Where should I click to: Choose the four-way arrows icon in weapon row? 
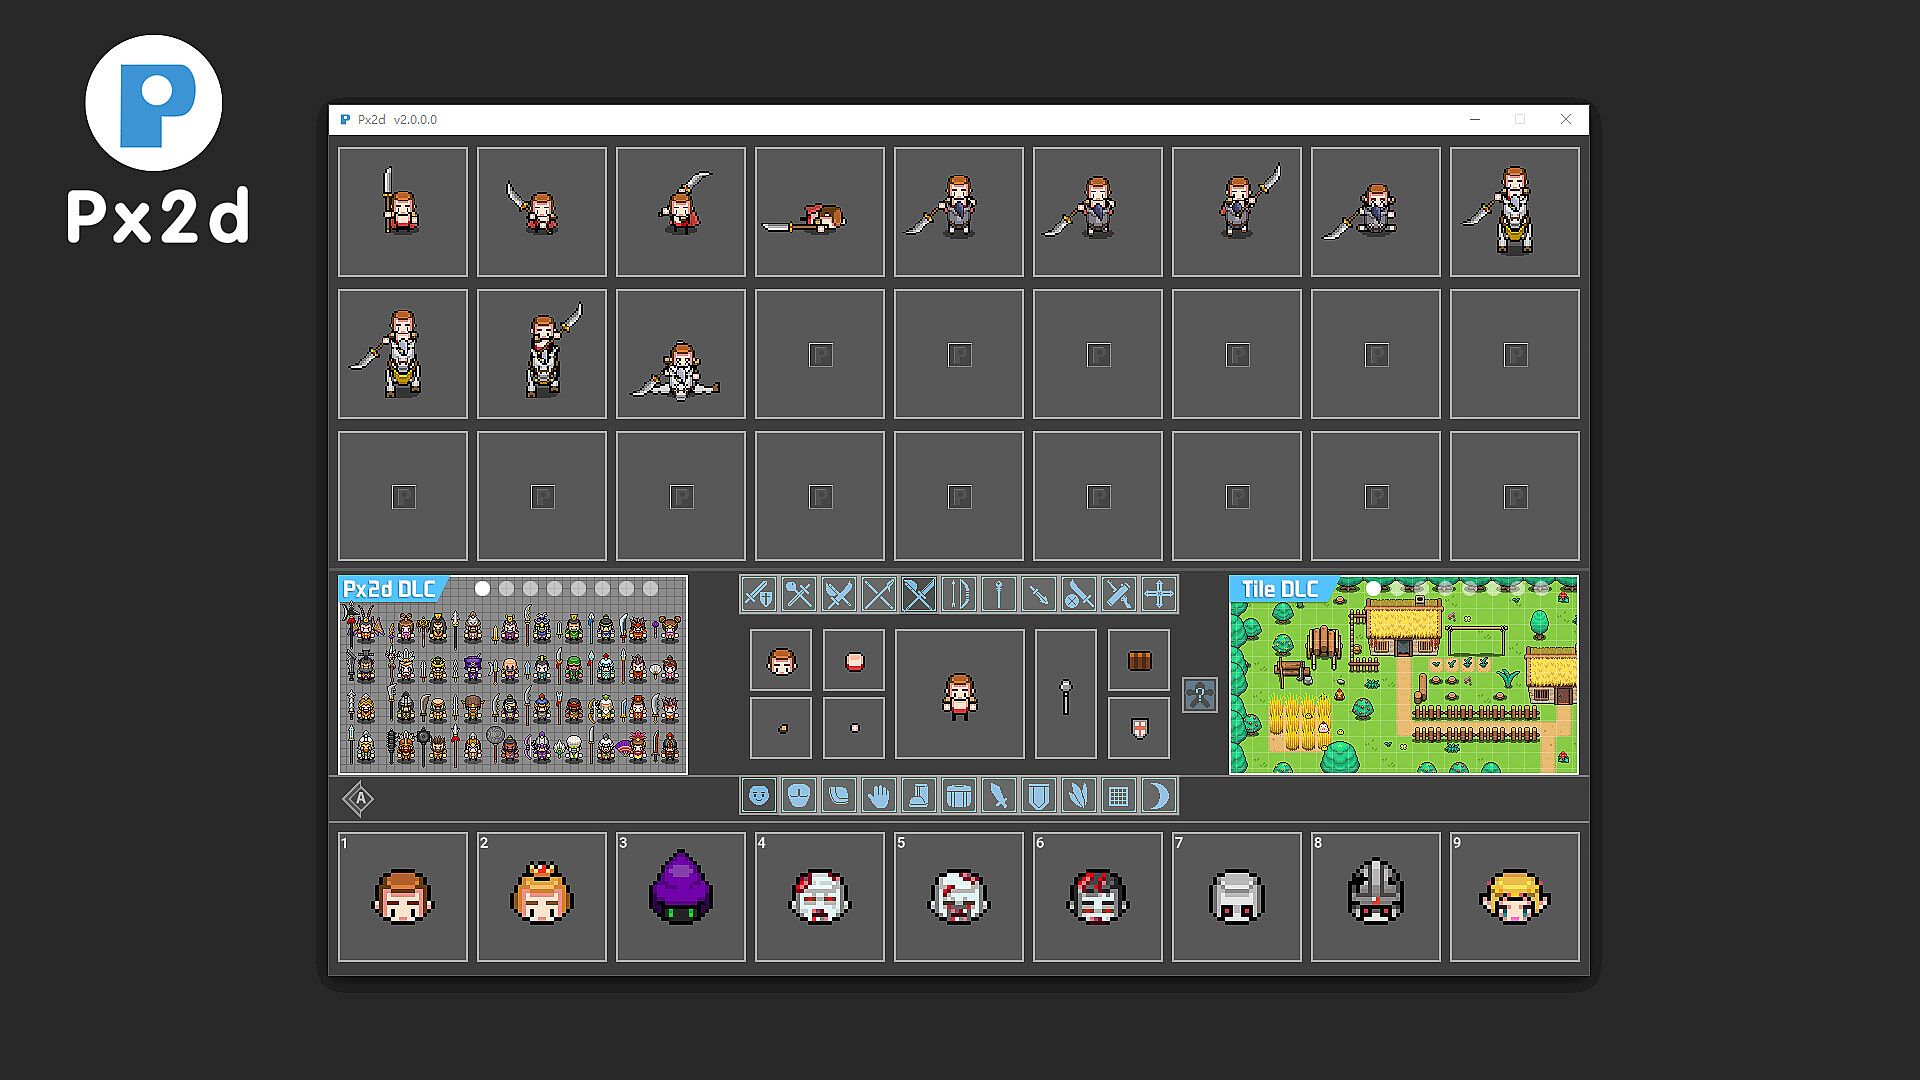tap(1158, 595)
